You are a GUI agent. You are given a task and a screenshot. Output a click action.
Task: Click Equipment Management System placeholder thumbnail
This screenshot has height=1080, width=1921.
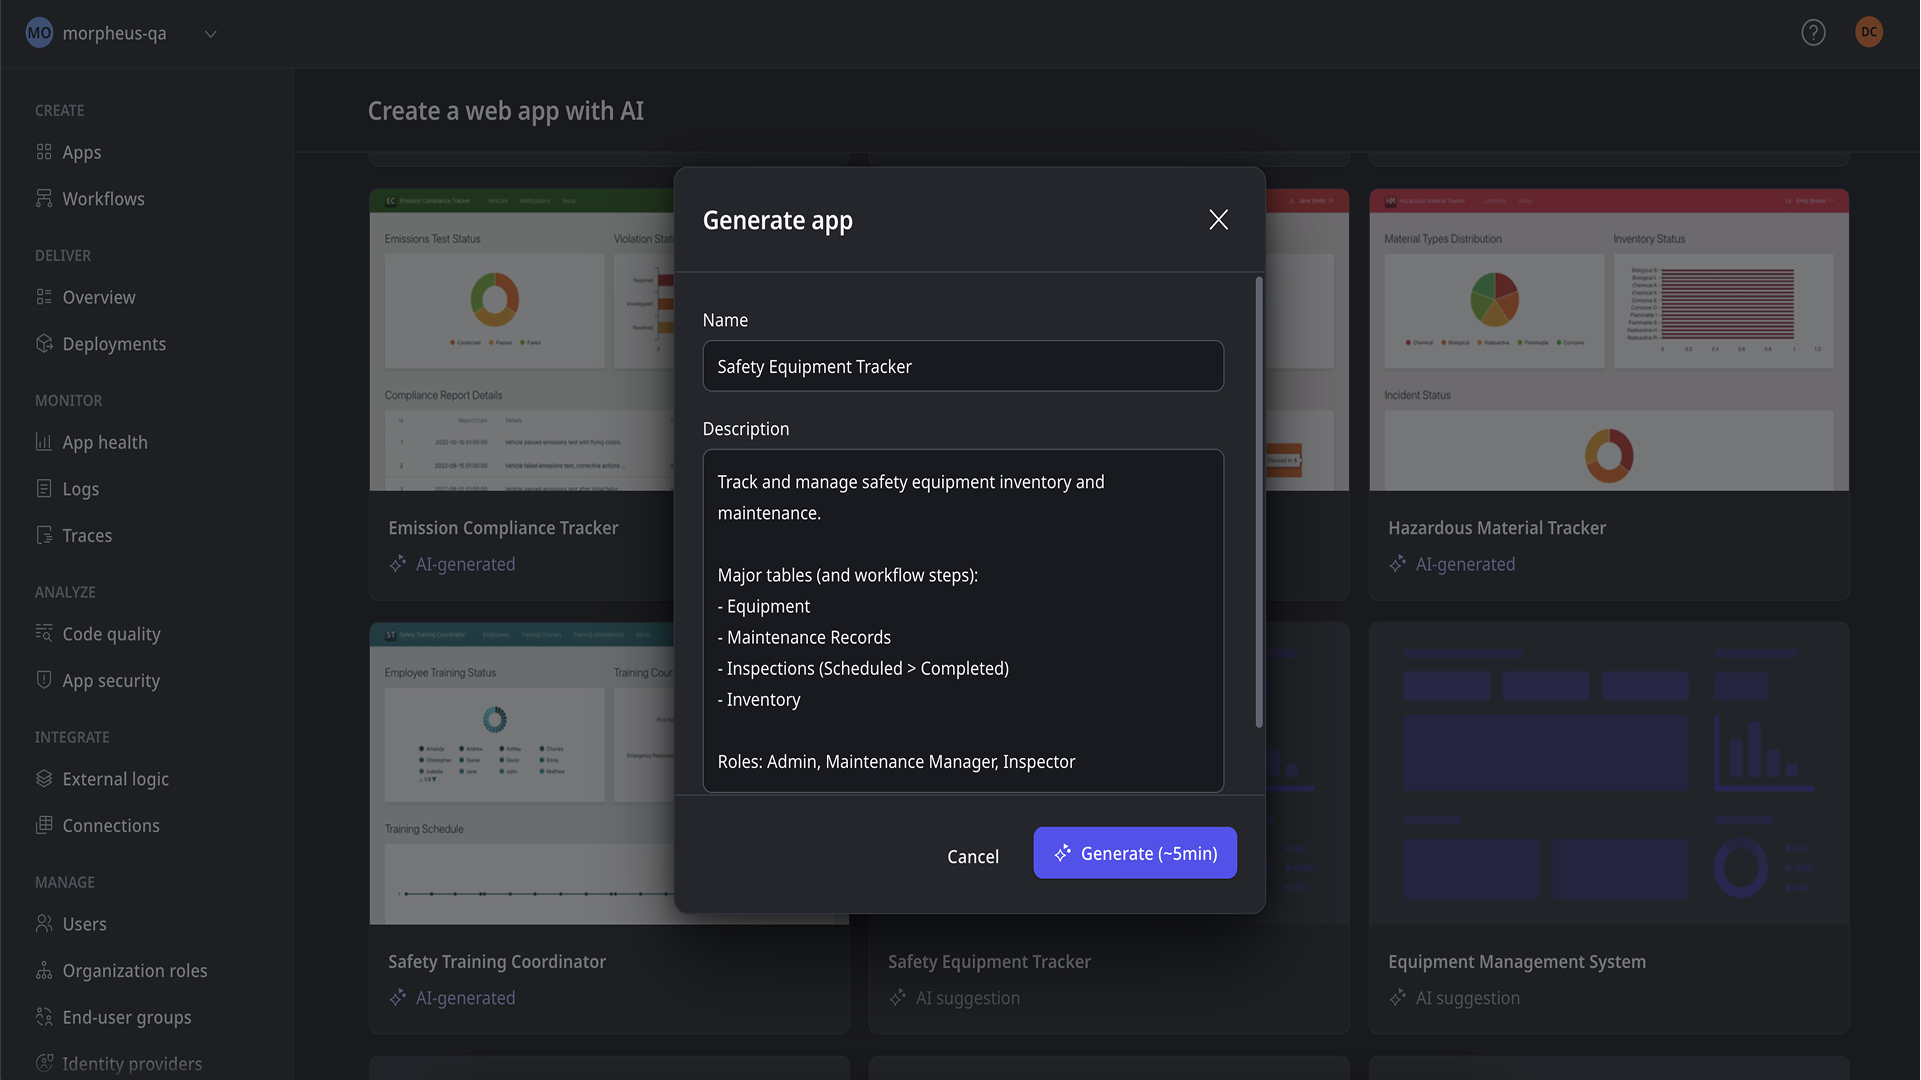click(x=1609, y=774)
